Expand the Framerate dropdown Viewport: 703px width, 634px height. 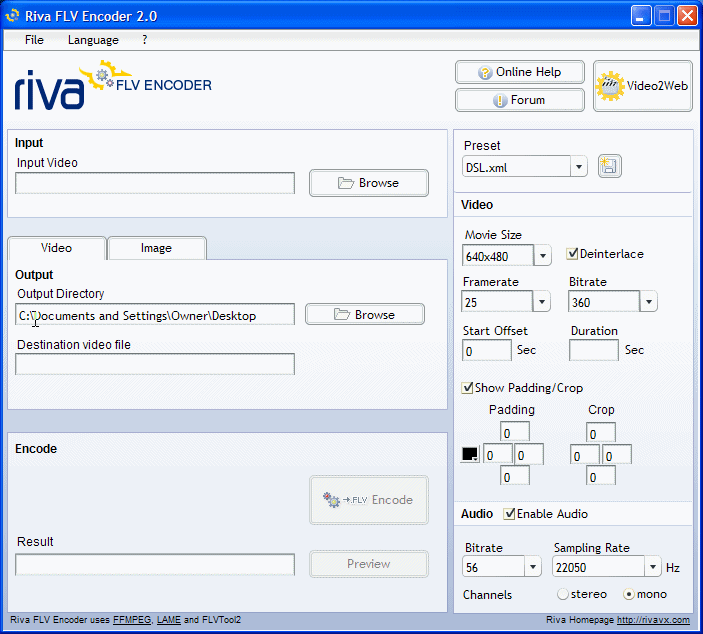pos(542,301)
